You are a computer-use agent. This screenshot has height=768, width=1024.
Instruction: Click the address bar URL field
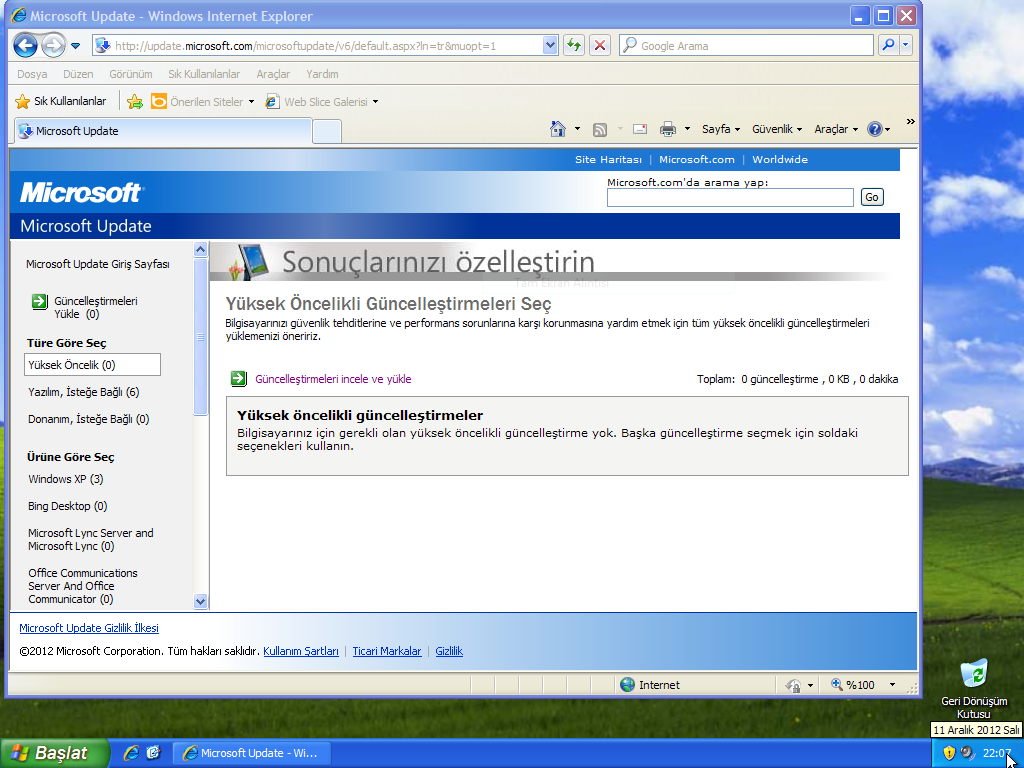click(x=318, y=46)
